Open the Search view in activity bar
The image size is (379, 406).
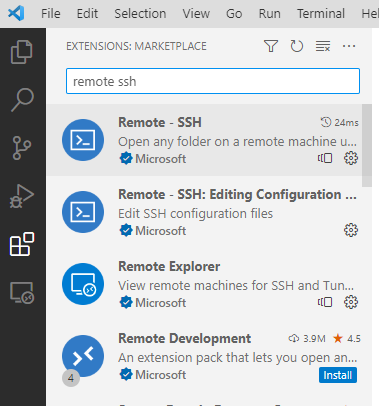[x=22, y=100]
